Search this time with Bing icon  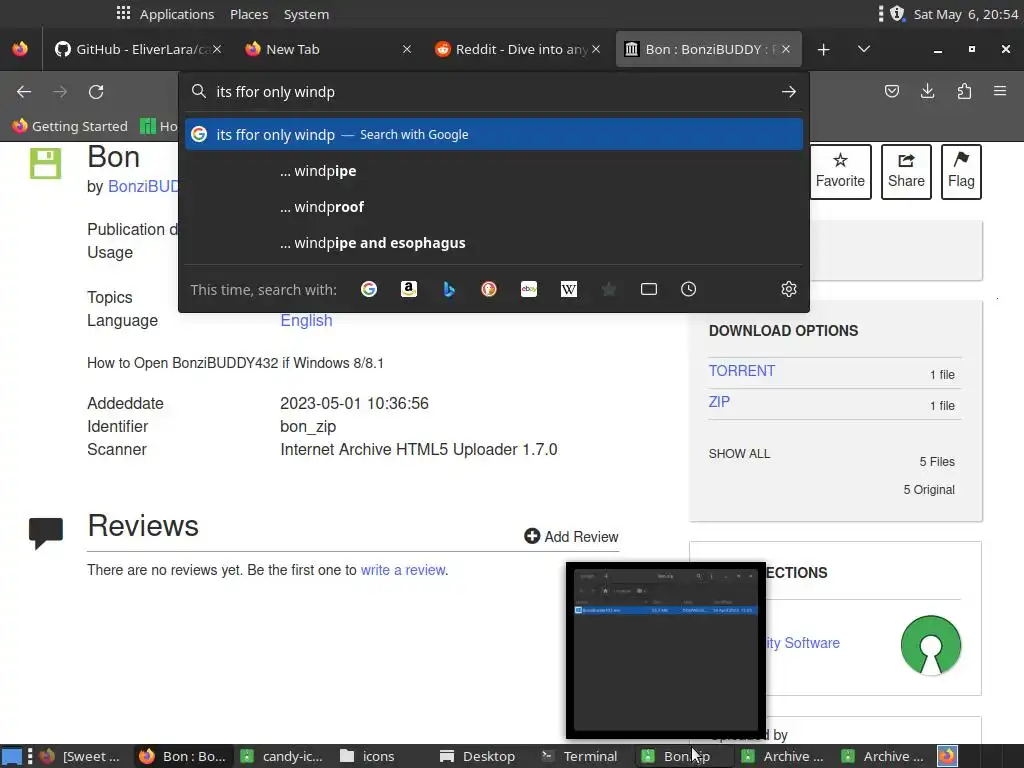pyautogui.click(x=449, y=289)
